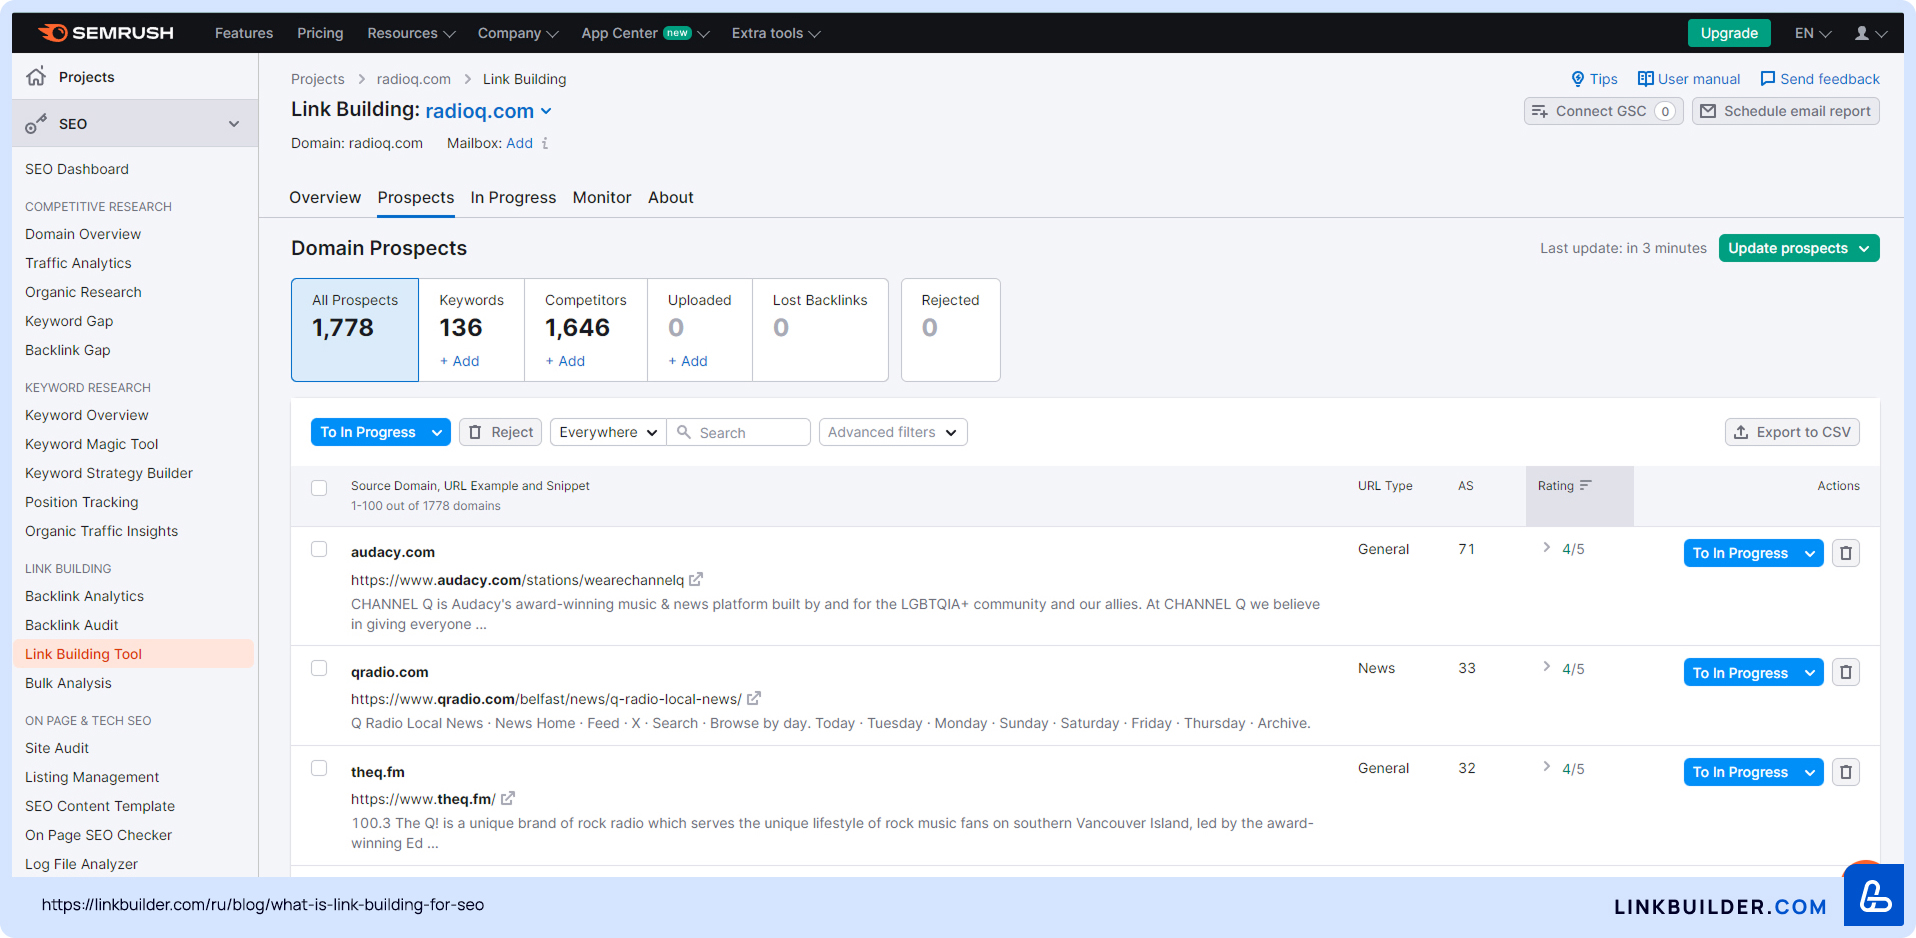This screenshot has height=938, width=1916.
Task: Expand theq.fm rating details chevron
Action: pos(1547,766)
